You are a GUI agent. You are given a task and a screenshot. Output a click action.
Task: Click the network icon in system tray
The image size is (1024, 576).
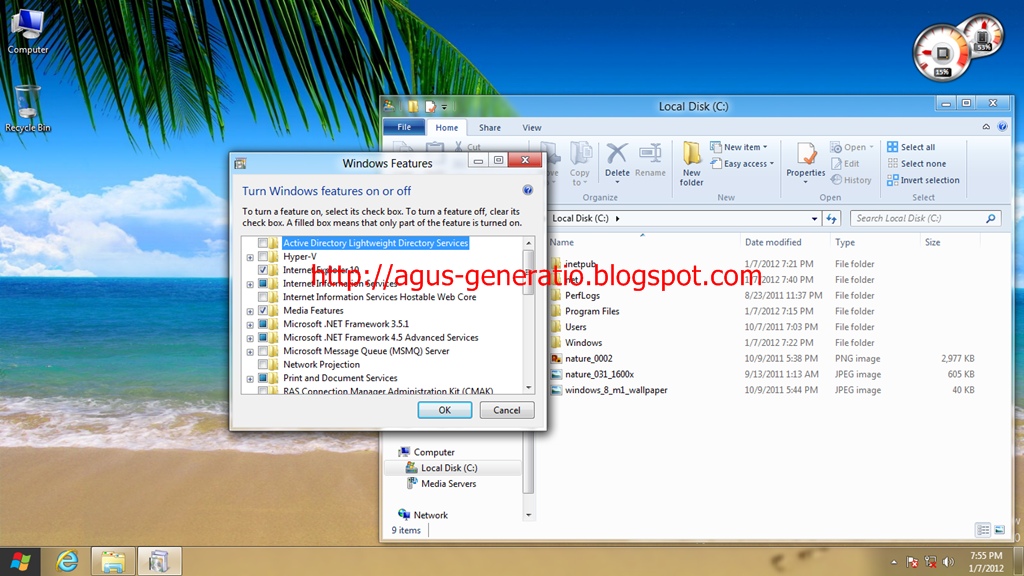[x=931, y=562]
